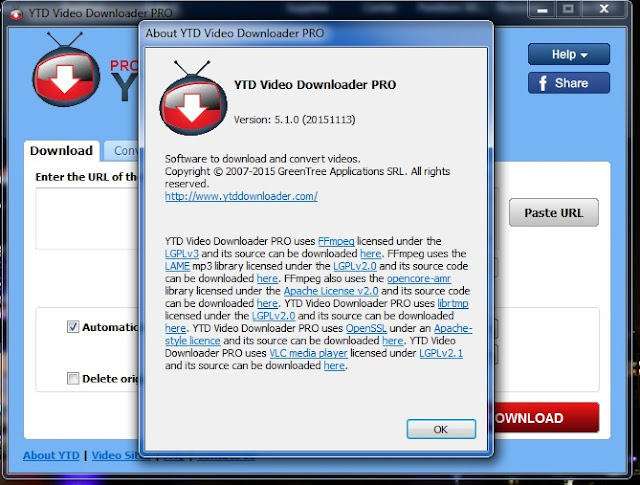Click the Paste URL button
Screen dimensions: 640x485
pos(553,213)
